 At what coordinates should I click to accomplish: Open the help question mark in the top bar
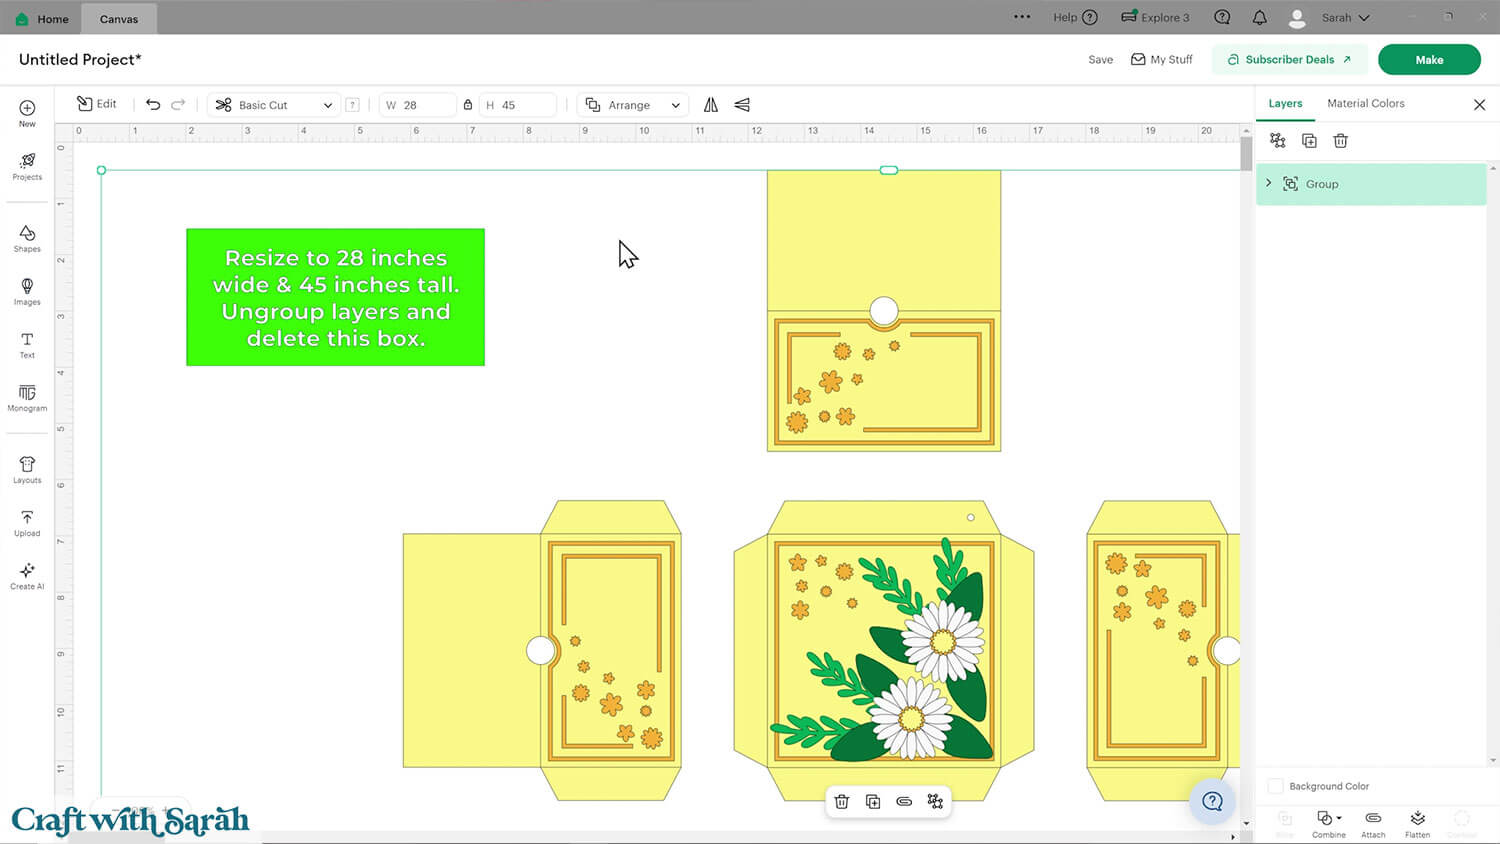[x=1222, y=17]
